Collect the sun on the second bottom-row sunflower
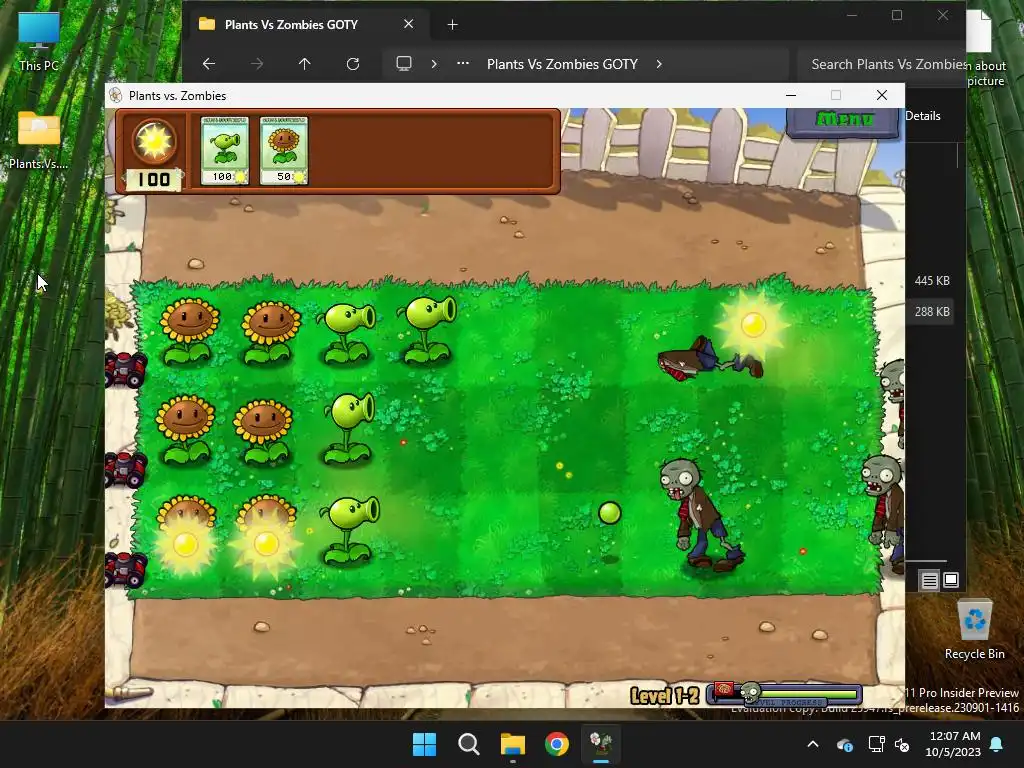The image size is (1024, 768). [266, 543]
